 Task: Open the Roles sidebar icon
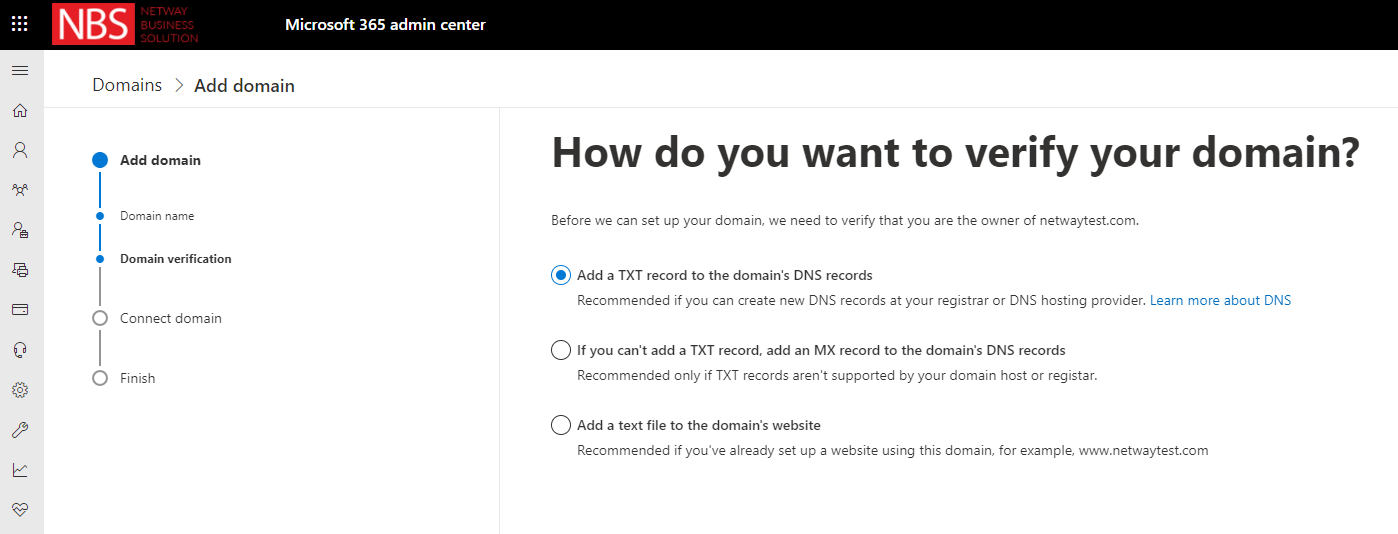20,229
